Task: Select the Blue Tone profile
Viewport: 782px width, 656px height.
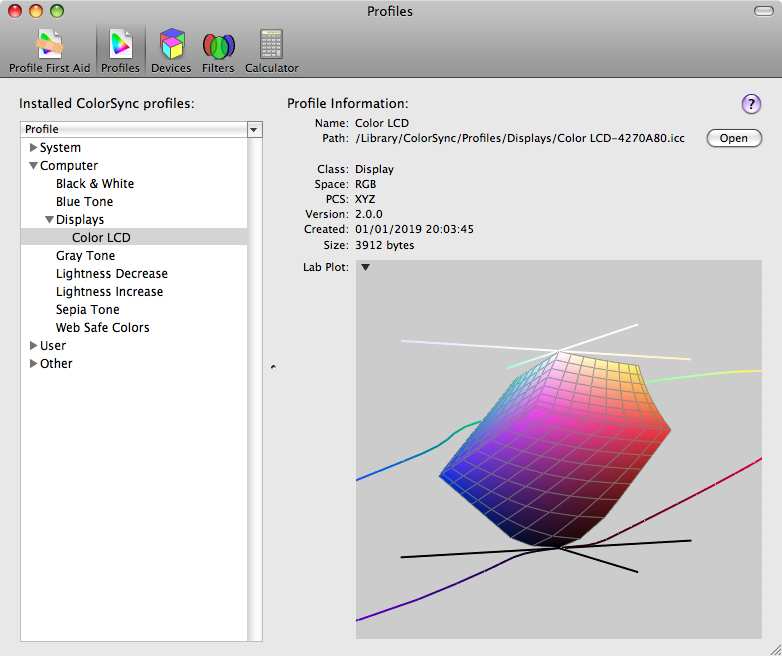Action: coord(84,202)
